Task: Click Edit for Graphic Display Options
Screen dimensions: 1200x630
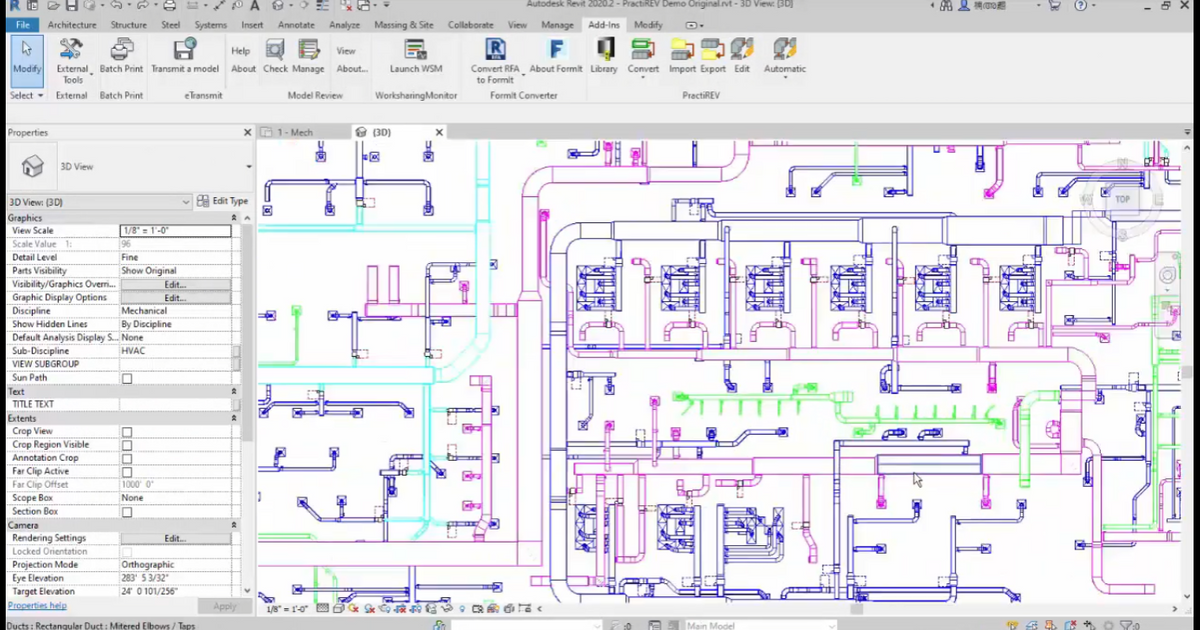Action: coord(175,298)
